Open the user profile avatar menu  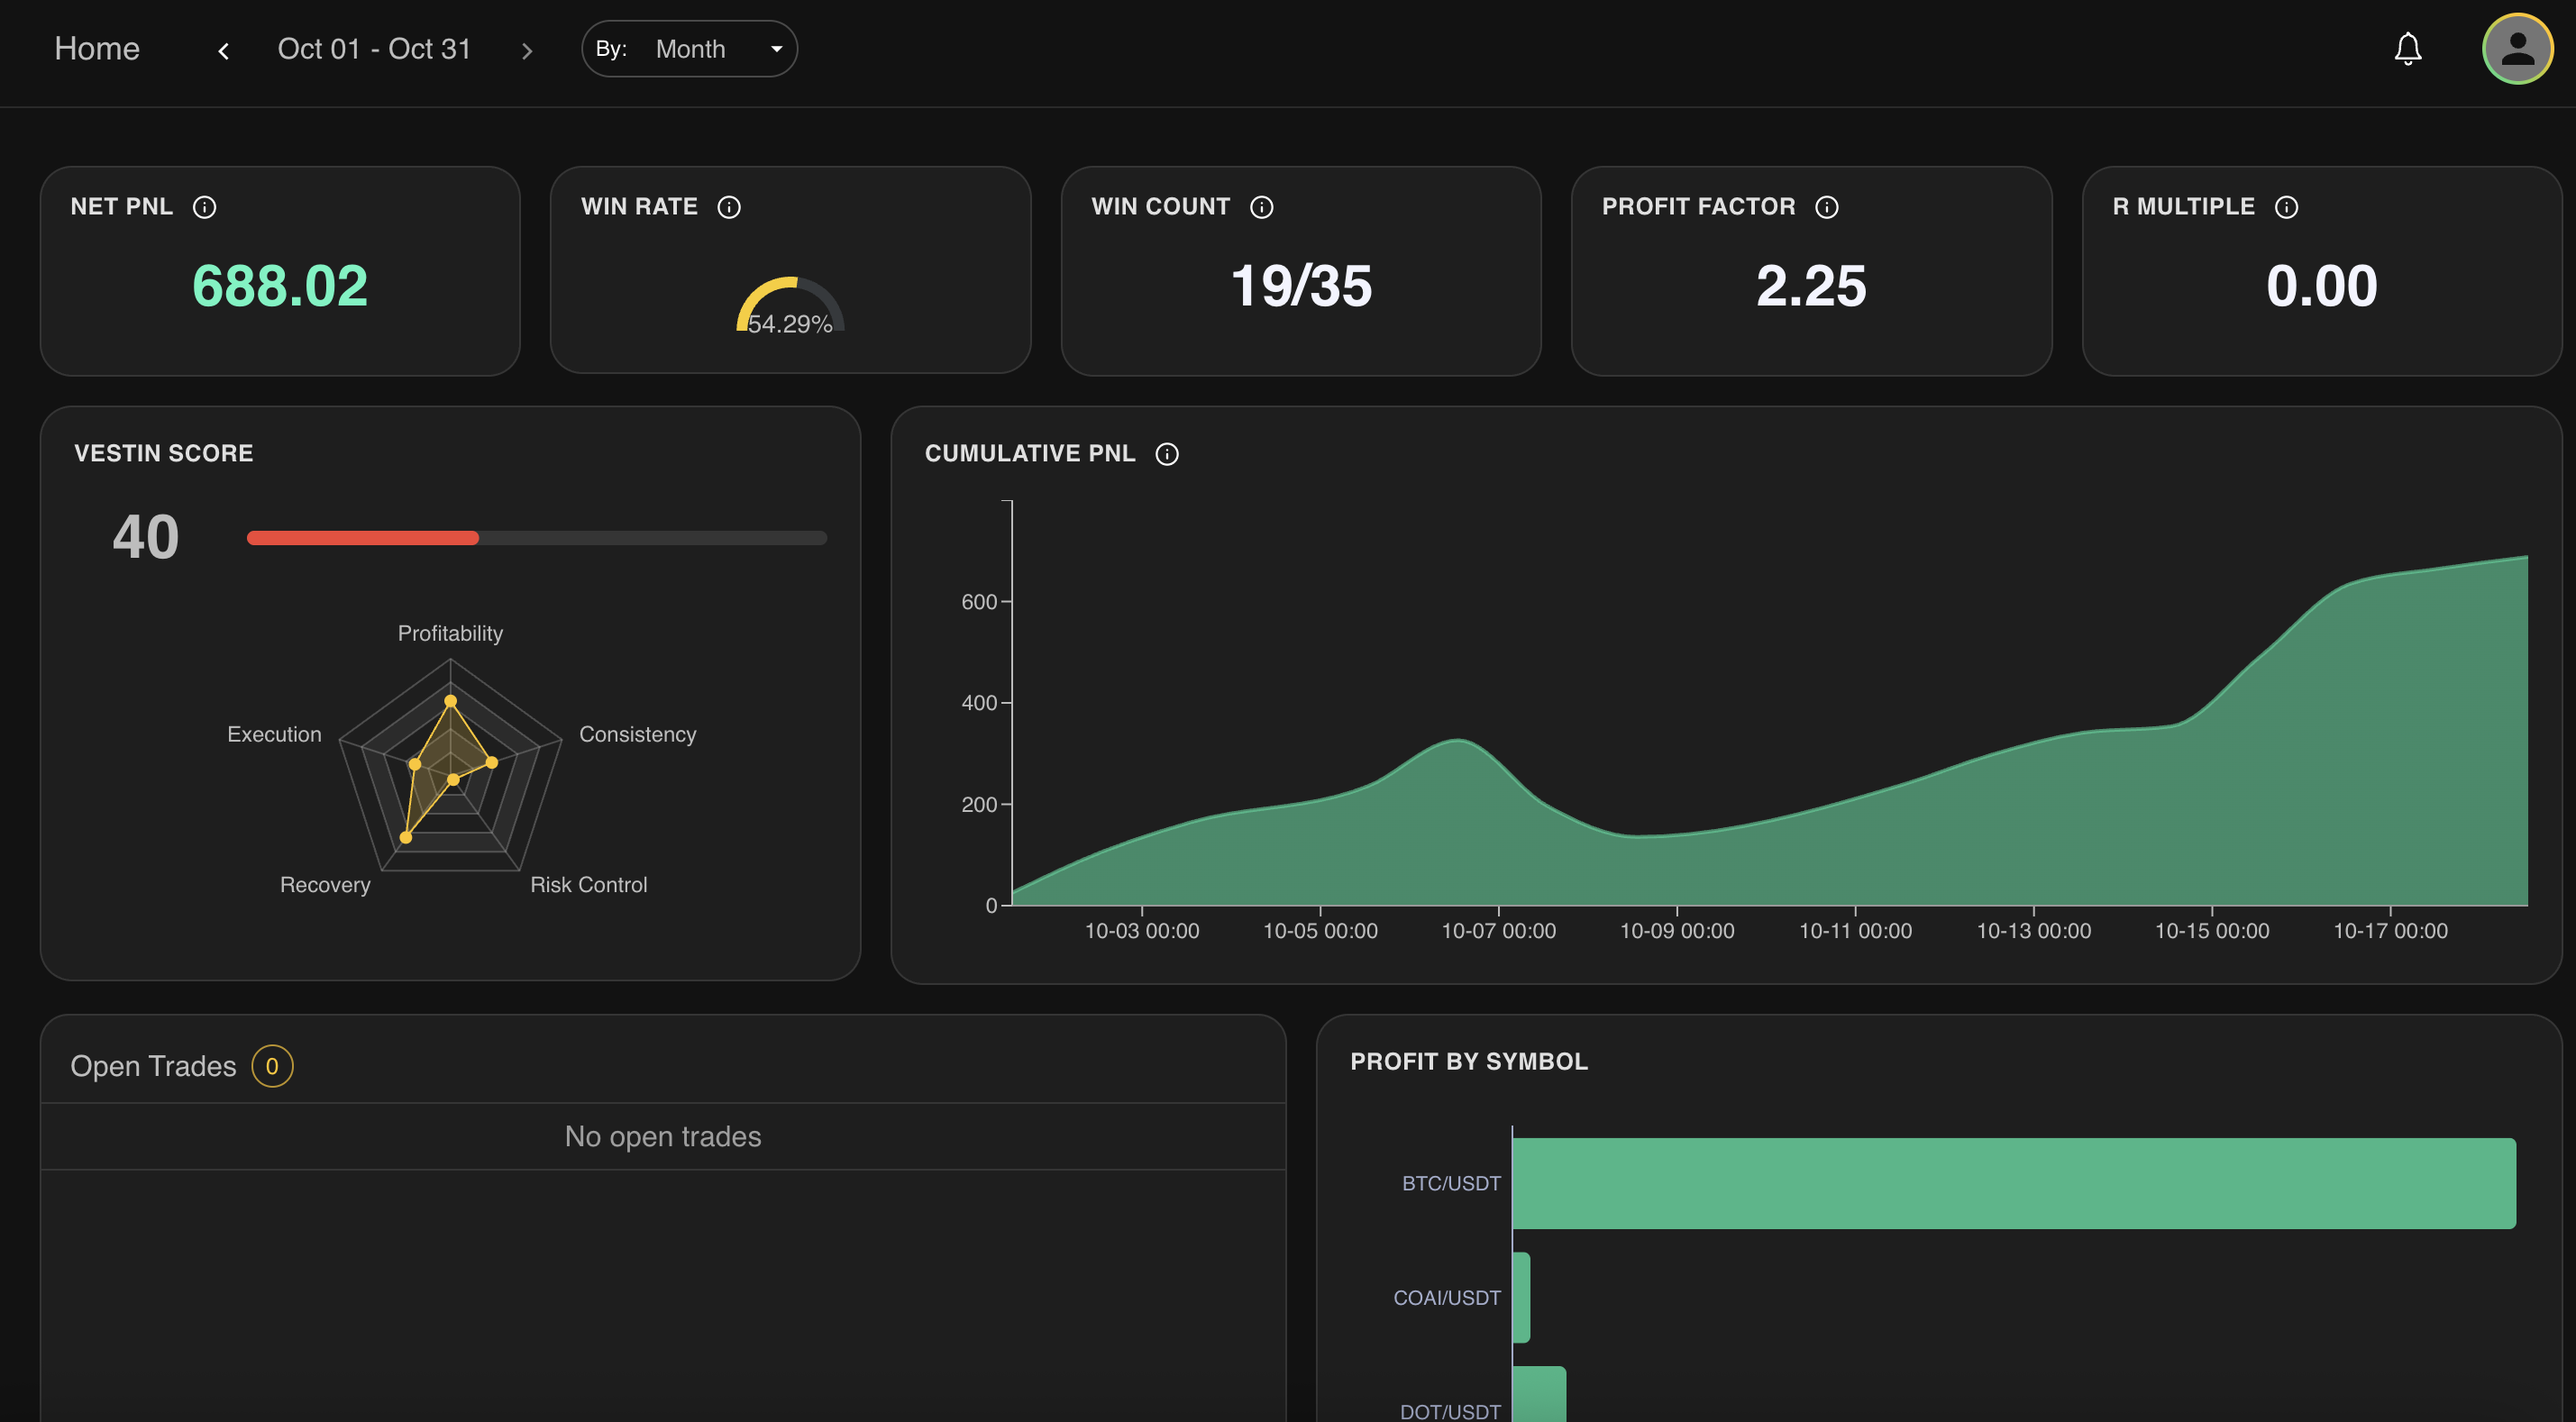click(2517, 48)
